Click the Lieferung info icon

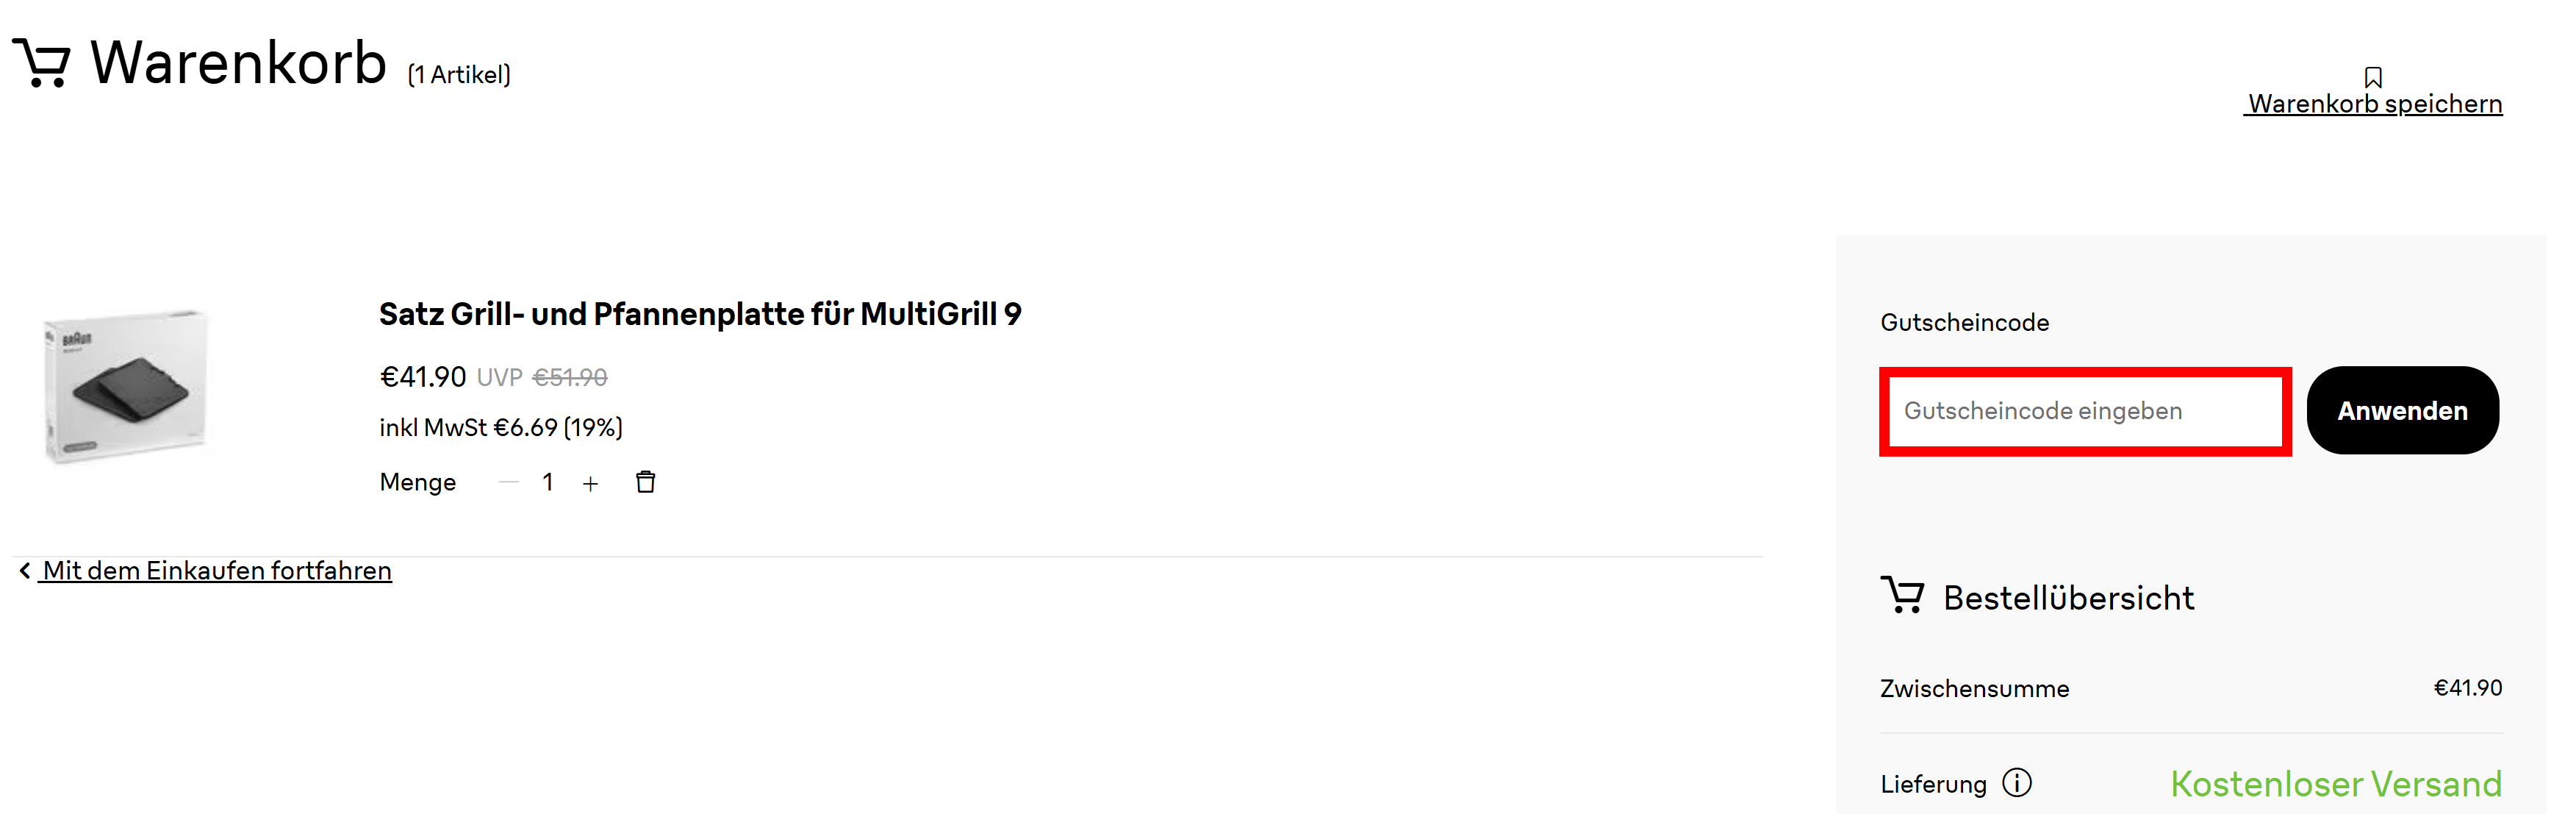[x=2017, y=783]
